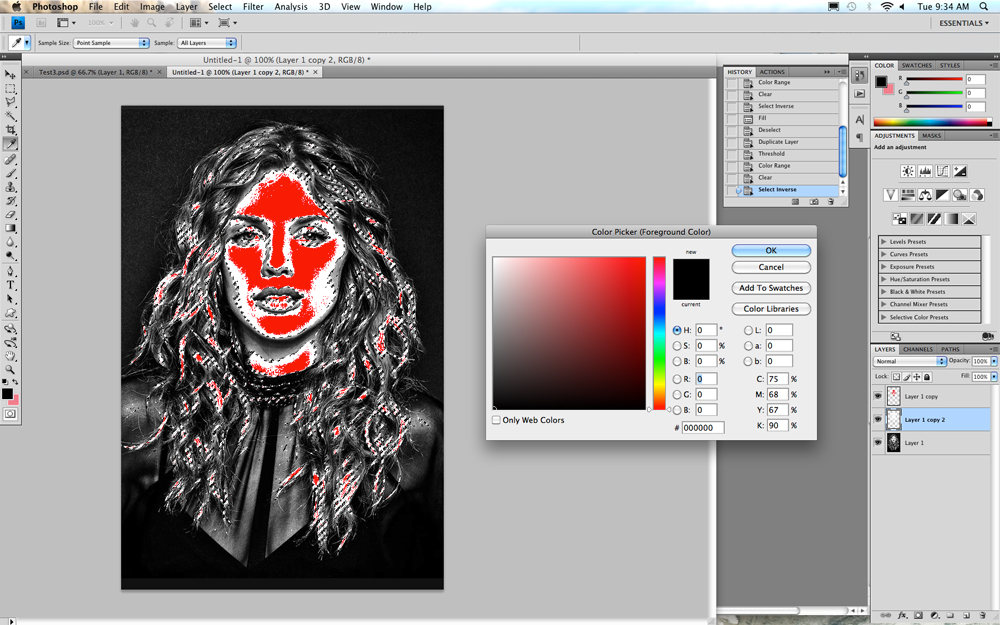This screenshot has height=625, width=1000.
Task: Open the Filter menu
Action: [253, 6]
